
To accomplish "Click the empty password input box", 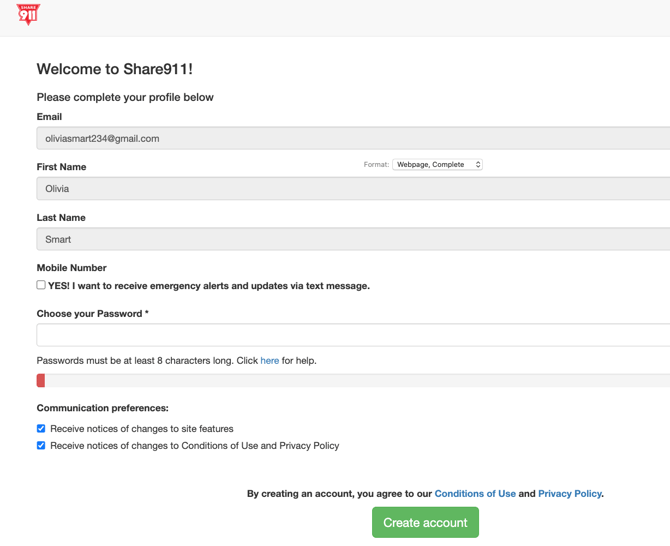I will [x=350, y=335].
